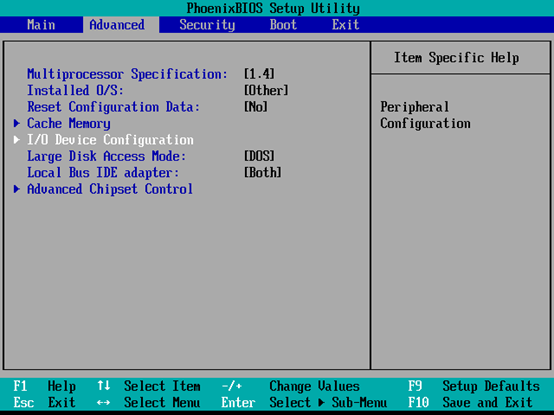The width and height of the screenshot is (554, 415).
Task: Click F10 Save and Exit hint
Action: (x=470, y=403)
